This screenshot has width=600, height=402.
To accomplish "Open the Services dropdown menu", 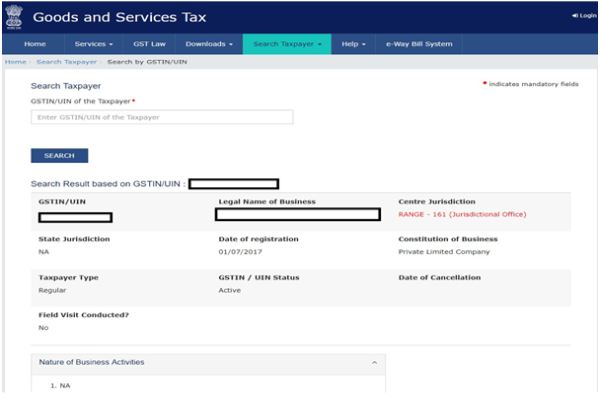I will (x=93, y=44).
